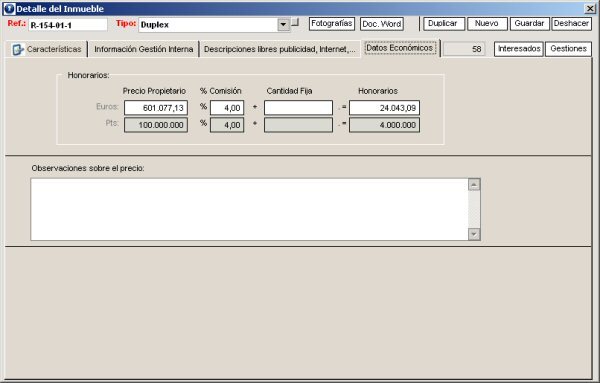Screen dimensions: 600x383
Task: Select the Datos Económicos tab
Action: (x=400, y=48)
